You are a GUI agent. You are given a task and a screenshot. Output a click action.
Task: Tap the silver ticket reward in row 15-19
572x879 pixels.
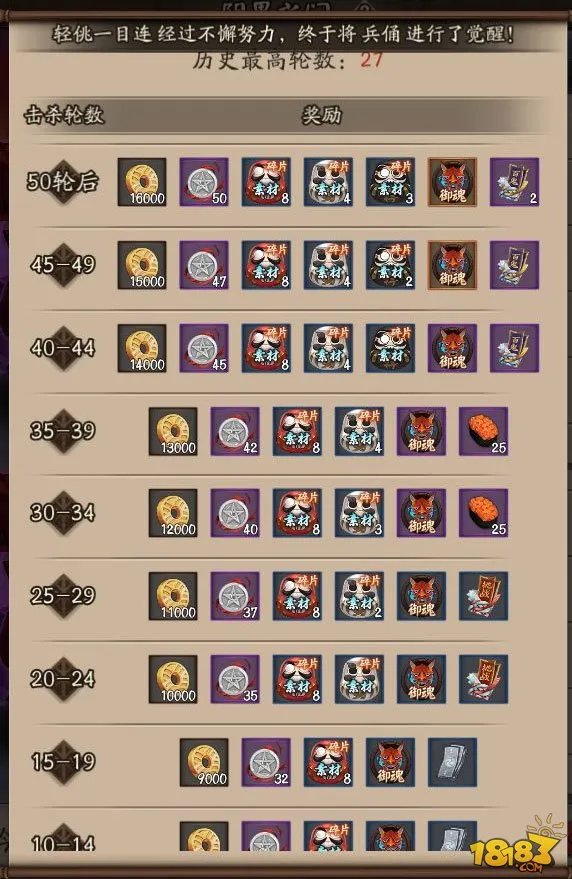[x=453, y=762]
